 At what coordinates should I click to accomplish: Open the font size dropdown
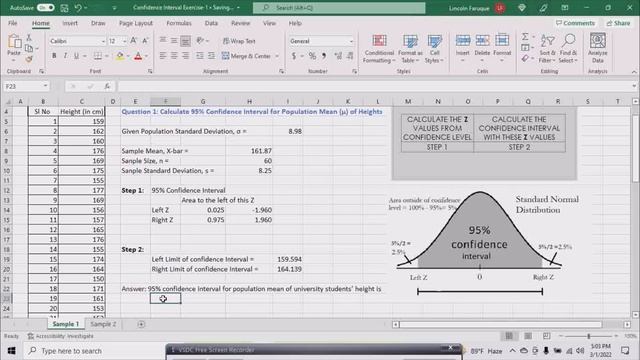[124, 41]
